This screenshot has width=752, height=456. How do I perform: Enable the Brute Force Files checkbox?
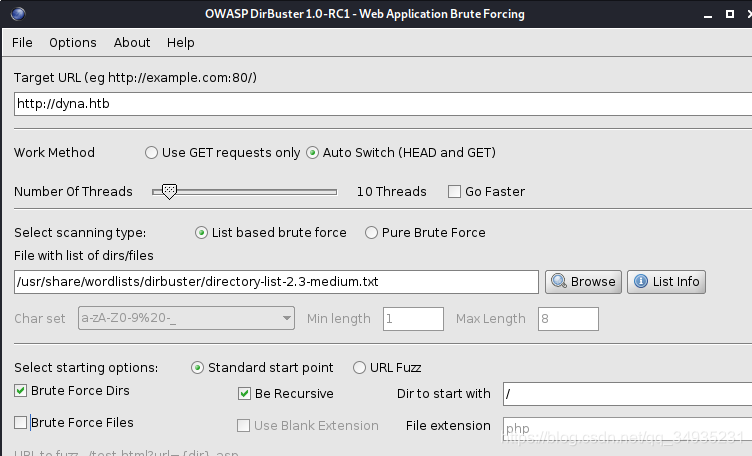pos(20,422)
